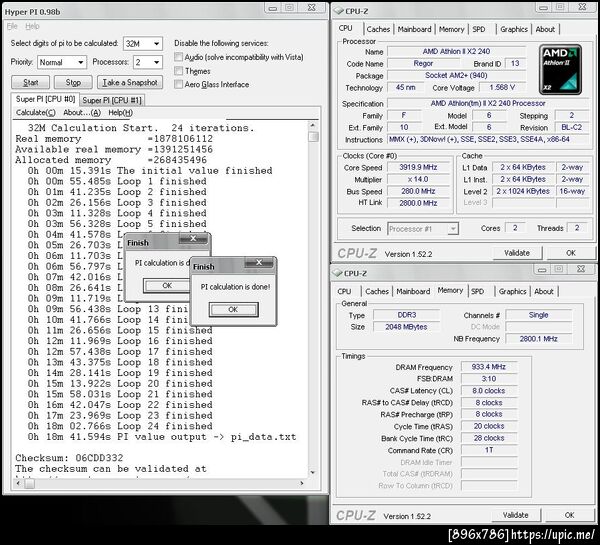600x545 pixels.
Task: Click the NB Frequency 2800.1 MHz value
Action: pos(538,338)
